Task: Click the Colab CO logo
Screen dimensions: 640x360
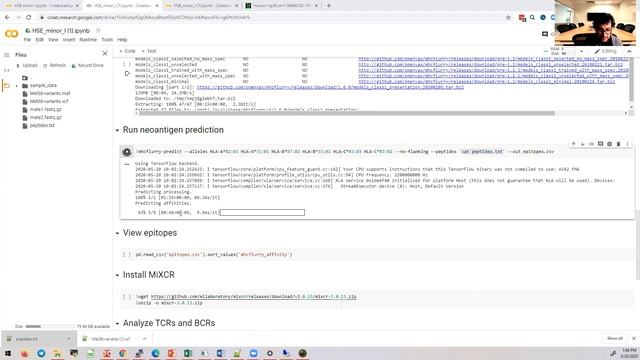Action: (x=11, y=34)
